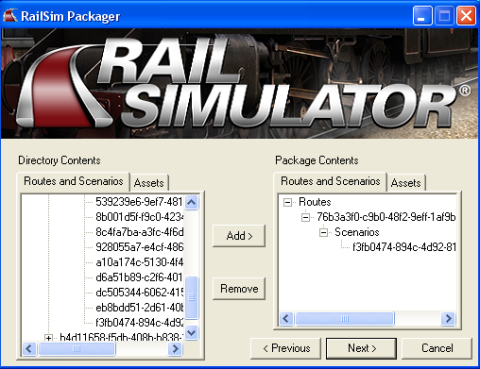Minimize the RailSim Packager window

tap(422, 16)
